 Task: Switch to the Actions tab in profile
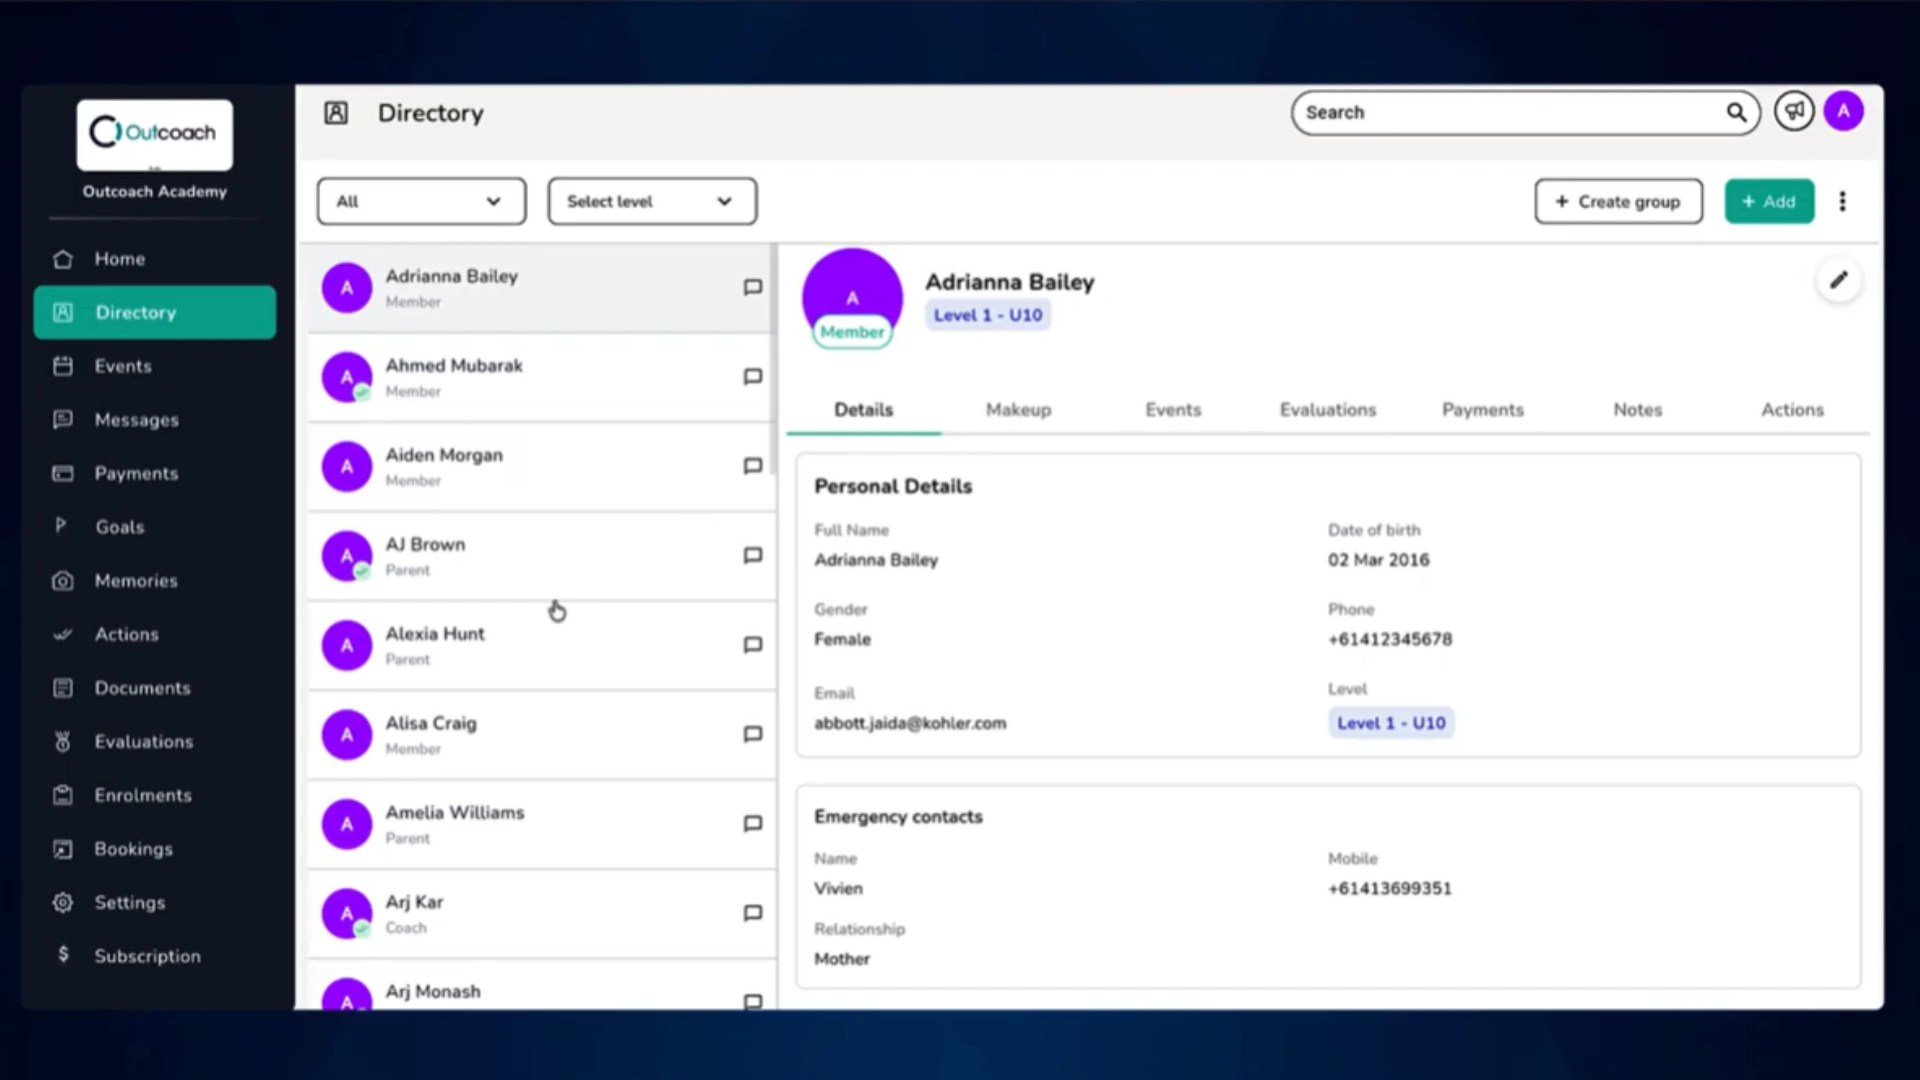point(1792,410)
